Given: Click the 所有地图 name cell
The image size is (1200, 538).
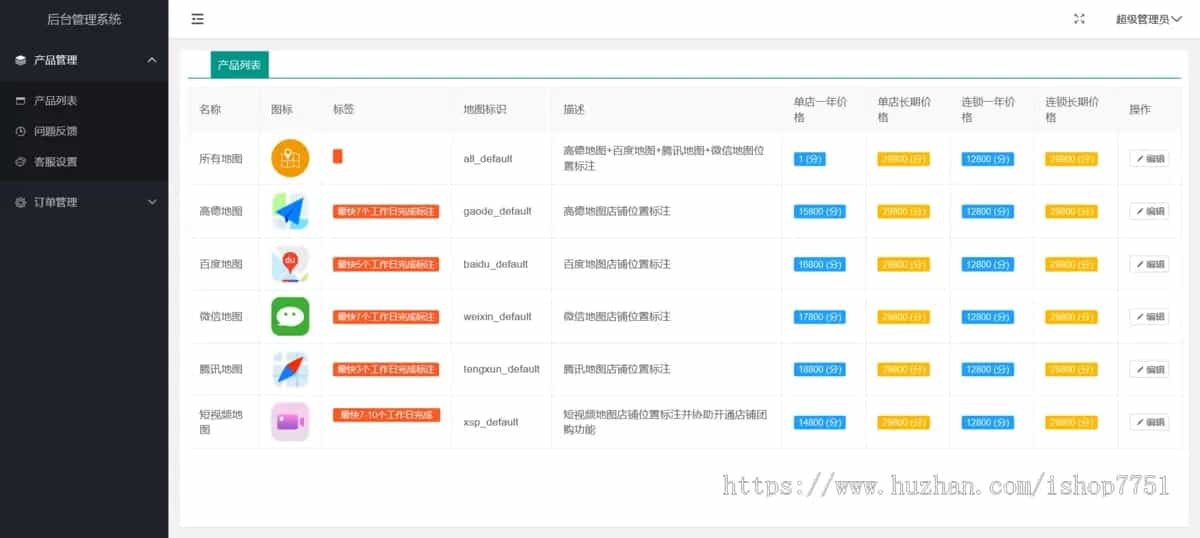Looking at the screenshot, I should pyautogui.click(x=221, y=158).
